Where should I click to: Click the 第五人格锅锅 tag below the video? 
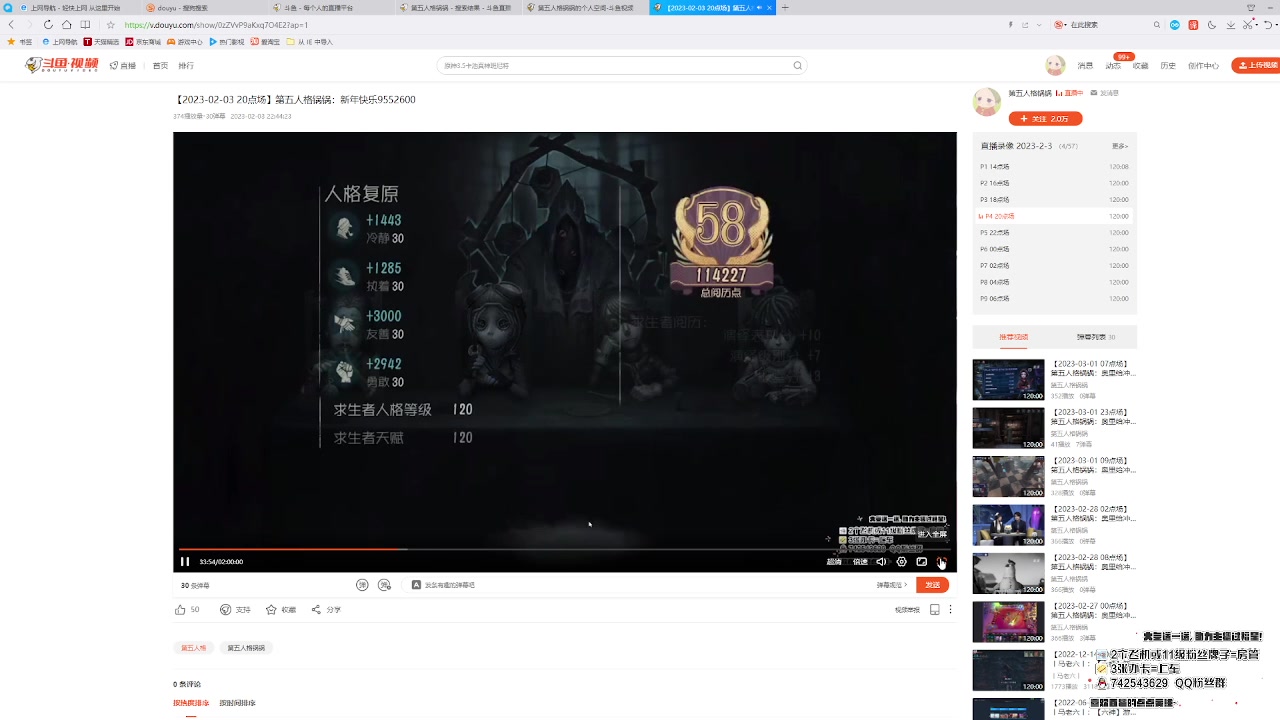(x=246, y=648)
